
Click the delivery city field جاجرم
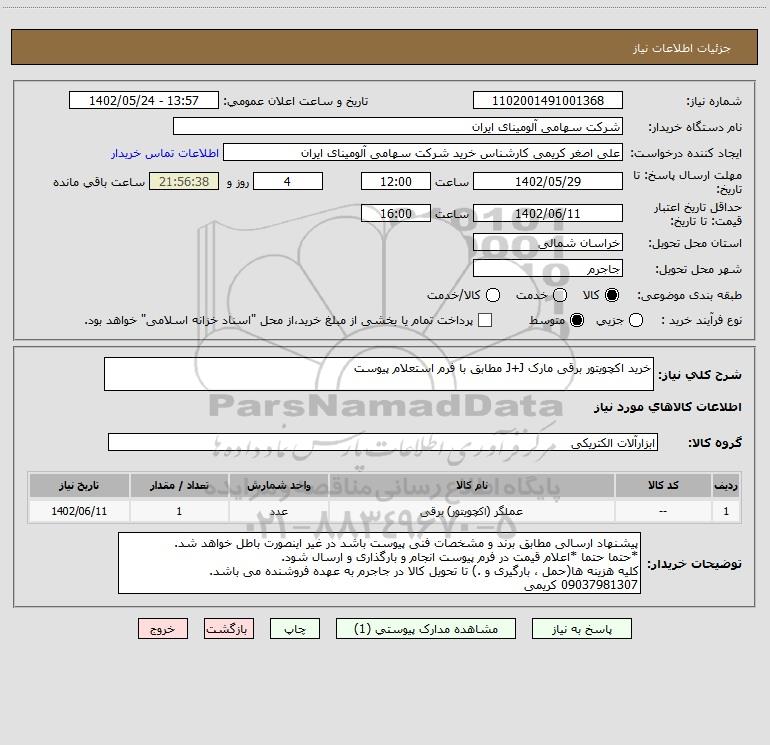548,269
